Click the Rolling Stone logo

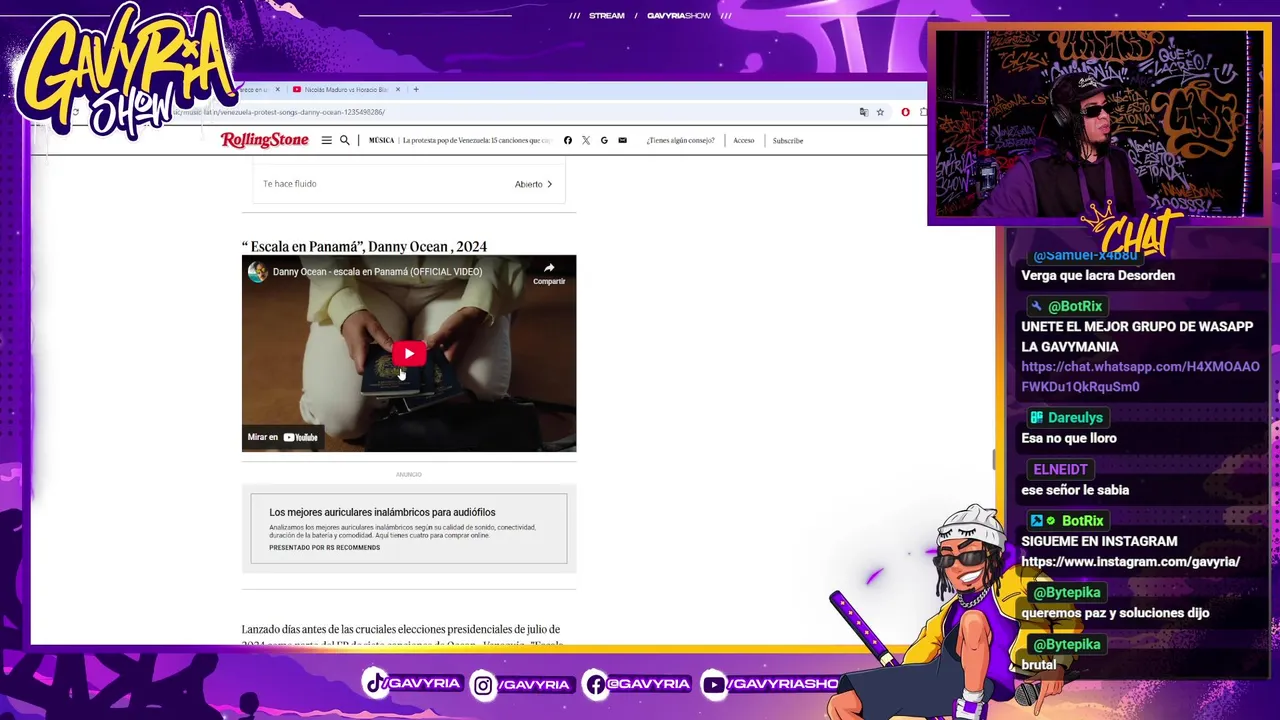coord(265,140)
